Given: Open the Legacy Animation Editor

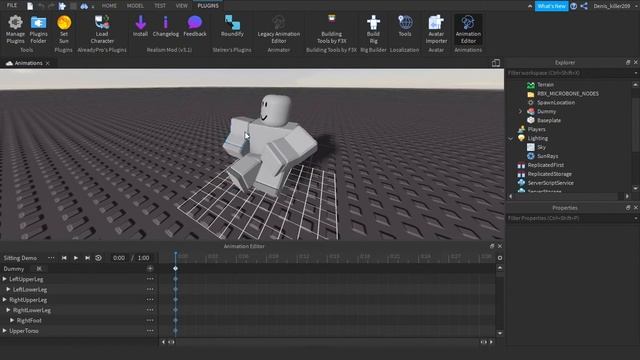Looking at the screenshot, I should [278, 29].
